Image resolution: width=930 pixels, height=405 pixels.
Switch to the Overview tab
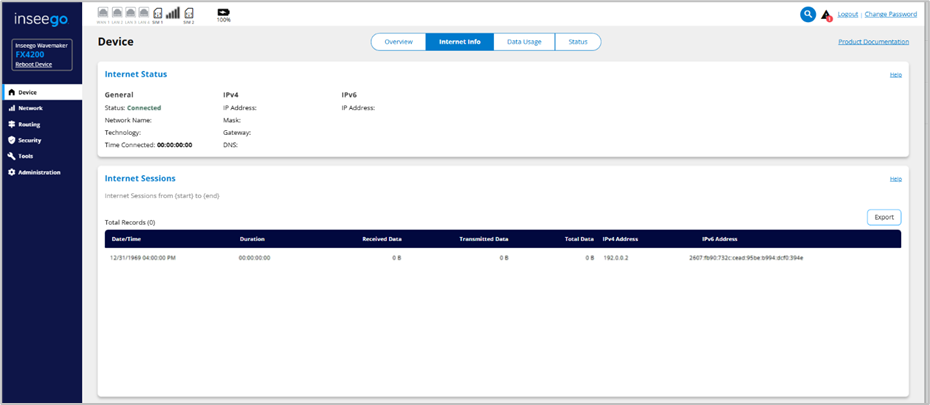click(398, 42)
